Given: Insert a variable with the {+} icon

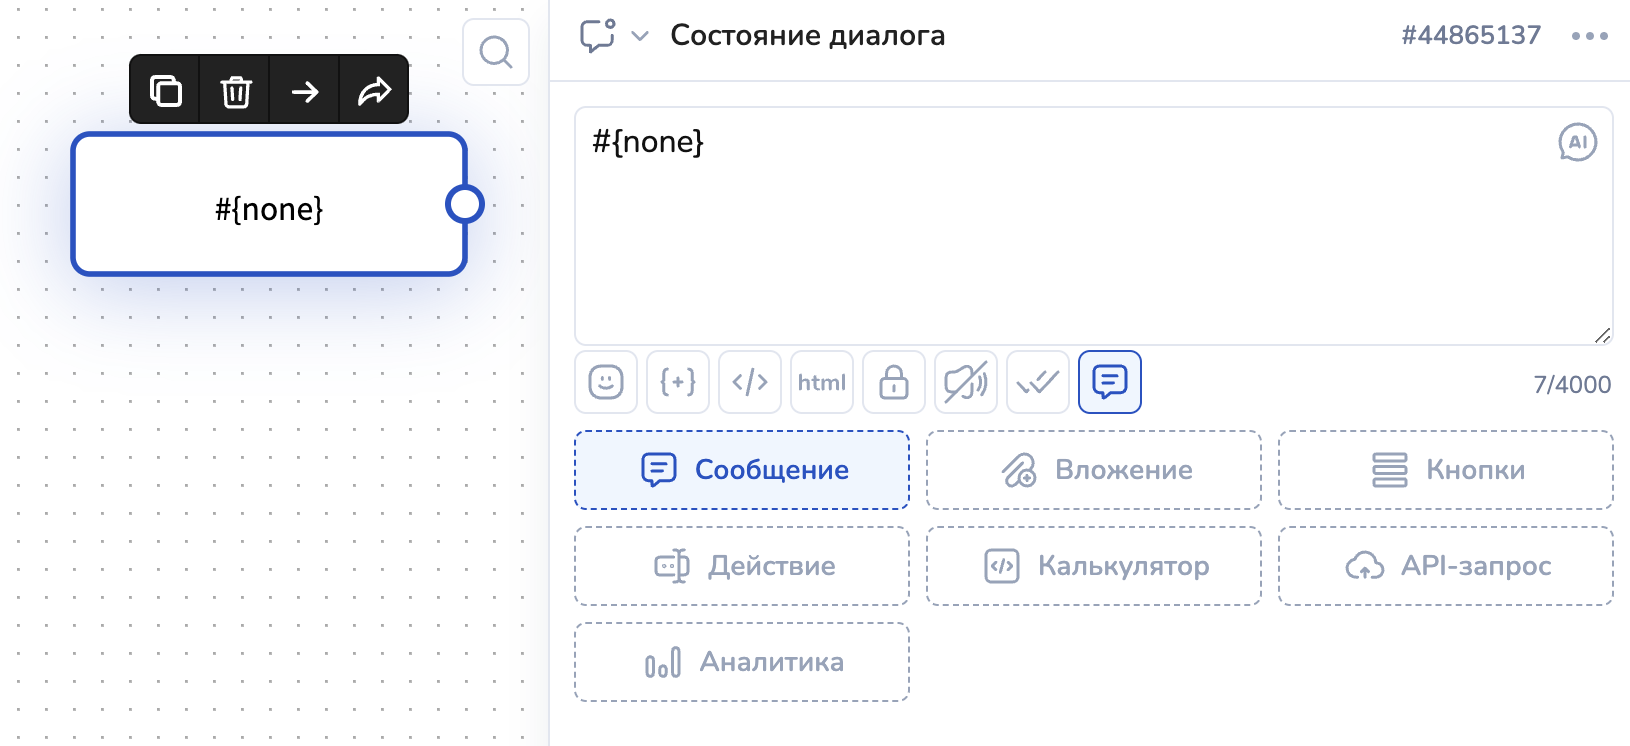Looking at the screenshot, I should [678, 382].
